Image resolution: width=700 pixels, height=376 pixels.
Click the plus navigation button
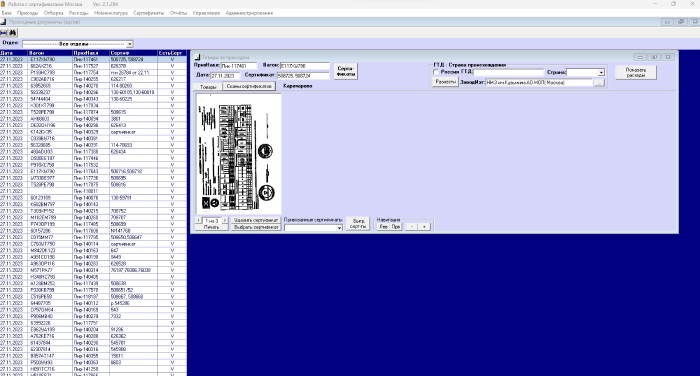pos(424,227)
